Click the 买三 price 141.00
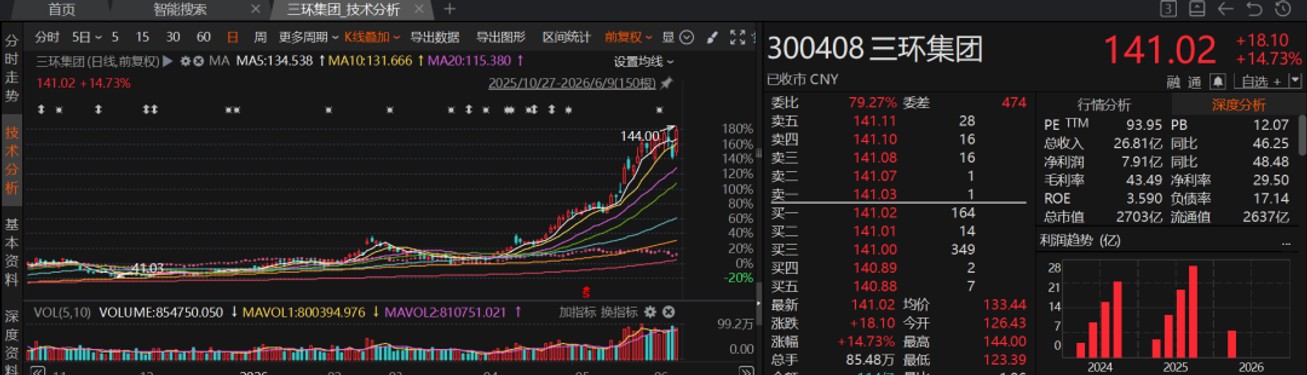Viewport: 1307px width, 375px height. [875, 249]
